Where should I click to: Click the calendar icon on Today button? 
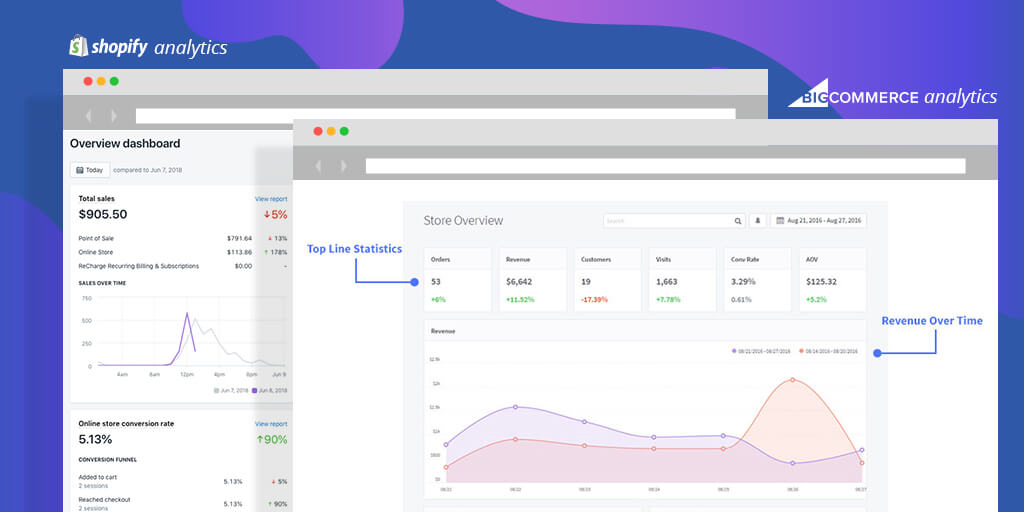pyautogui.click(x=80, y=170)
